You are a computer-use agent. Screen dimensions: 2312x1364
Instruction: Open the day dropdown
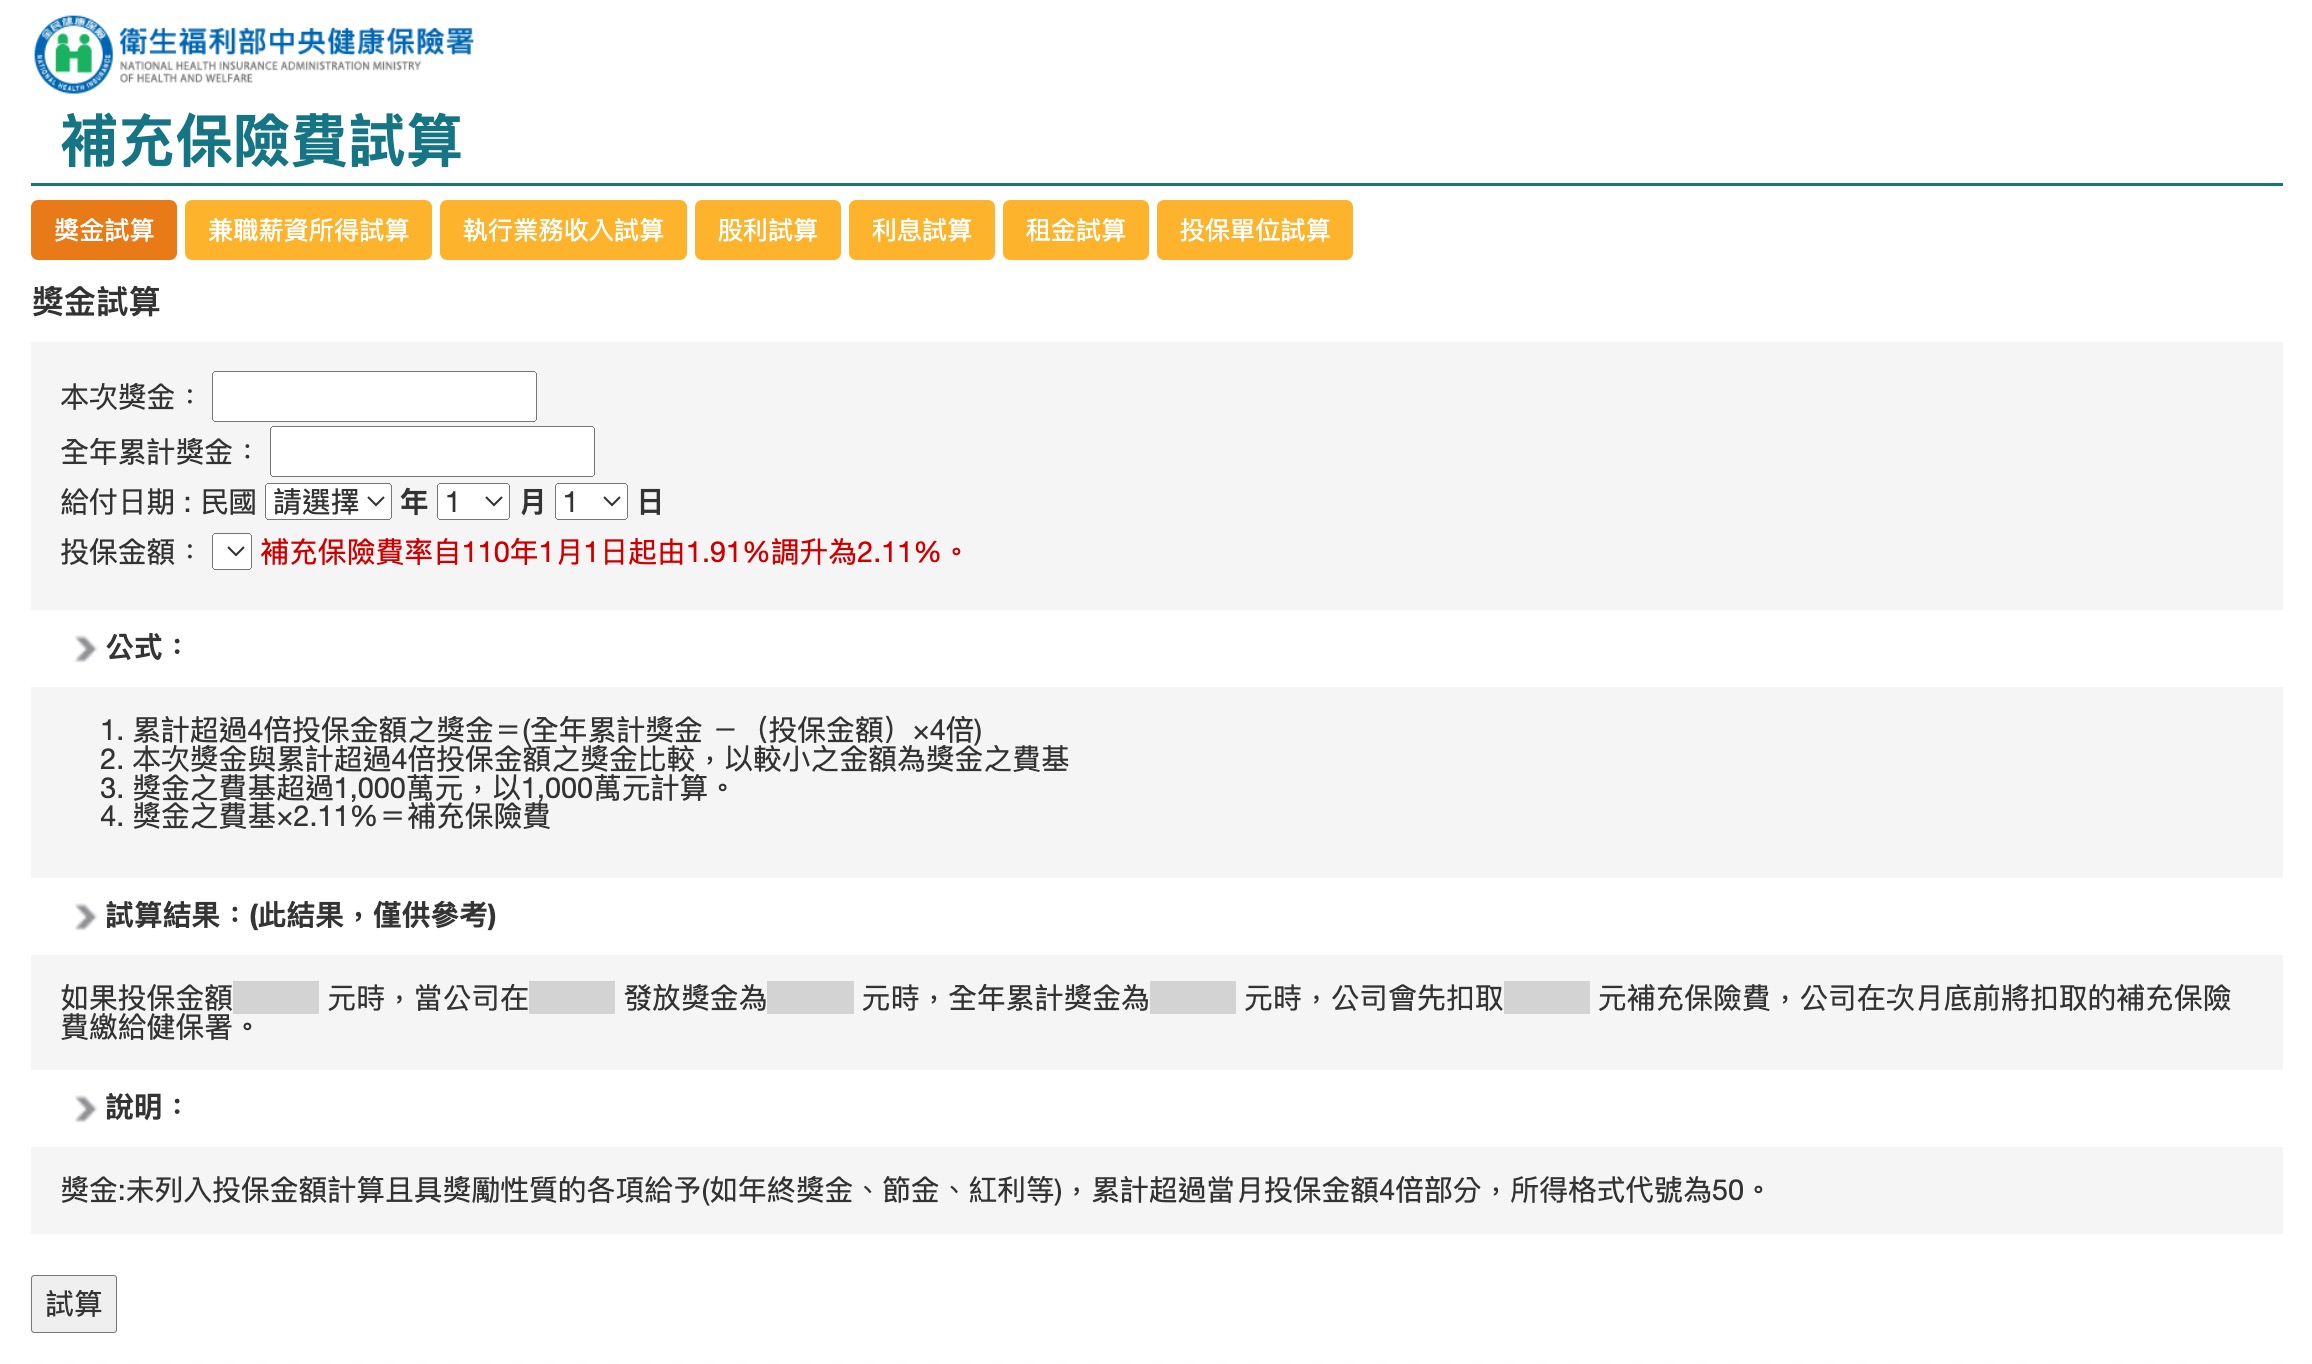(591, 502)
